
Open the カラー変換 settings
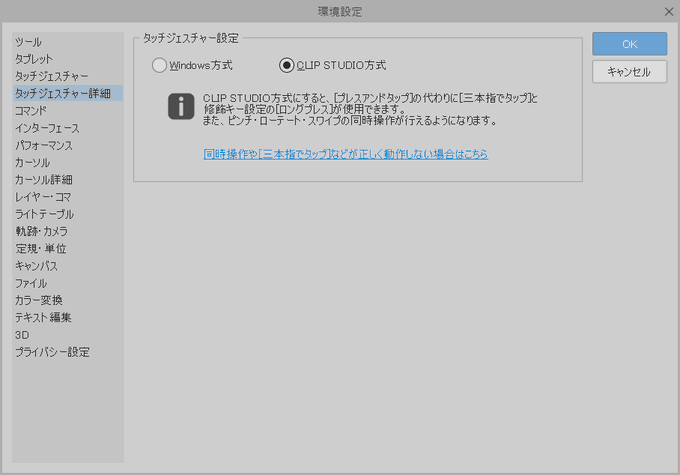pos(68,300)
